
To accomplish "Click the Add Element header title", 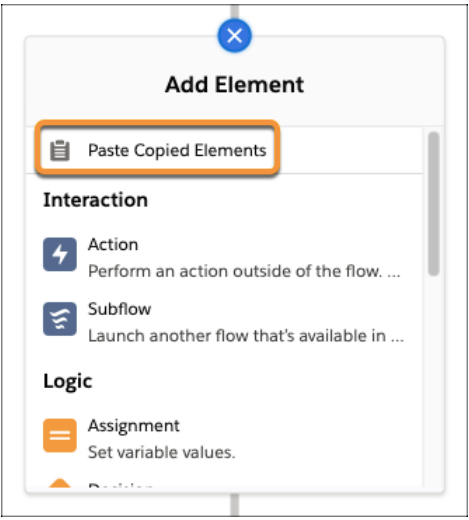I will [234, 85].
